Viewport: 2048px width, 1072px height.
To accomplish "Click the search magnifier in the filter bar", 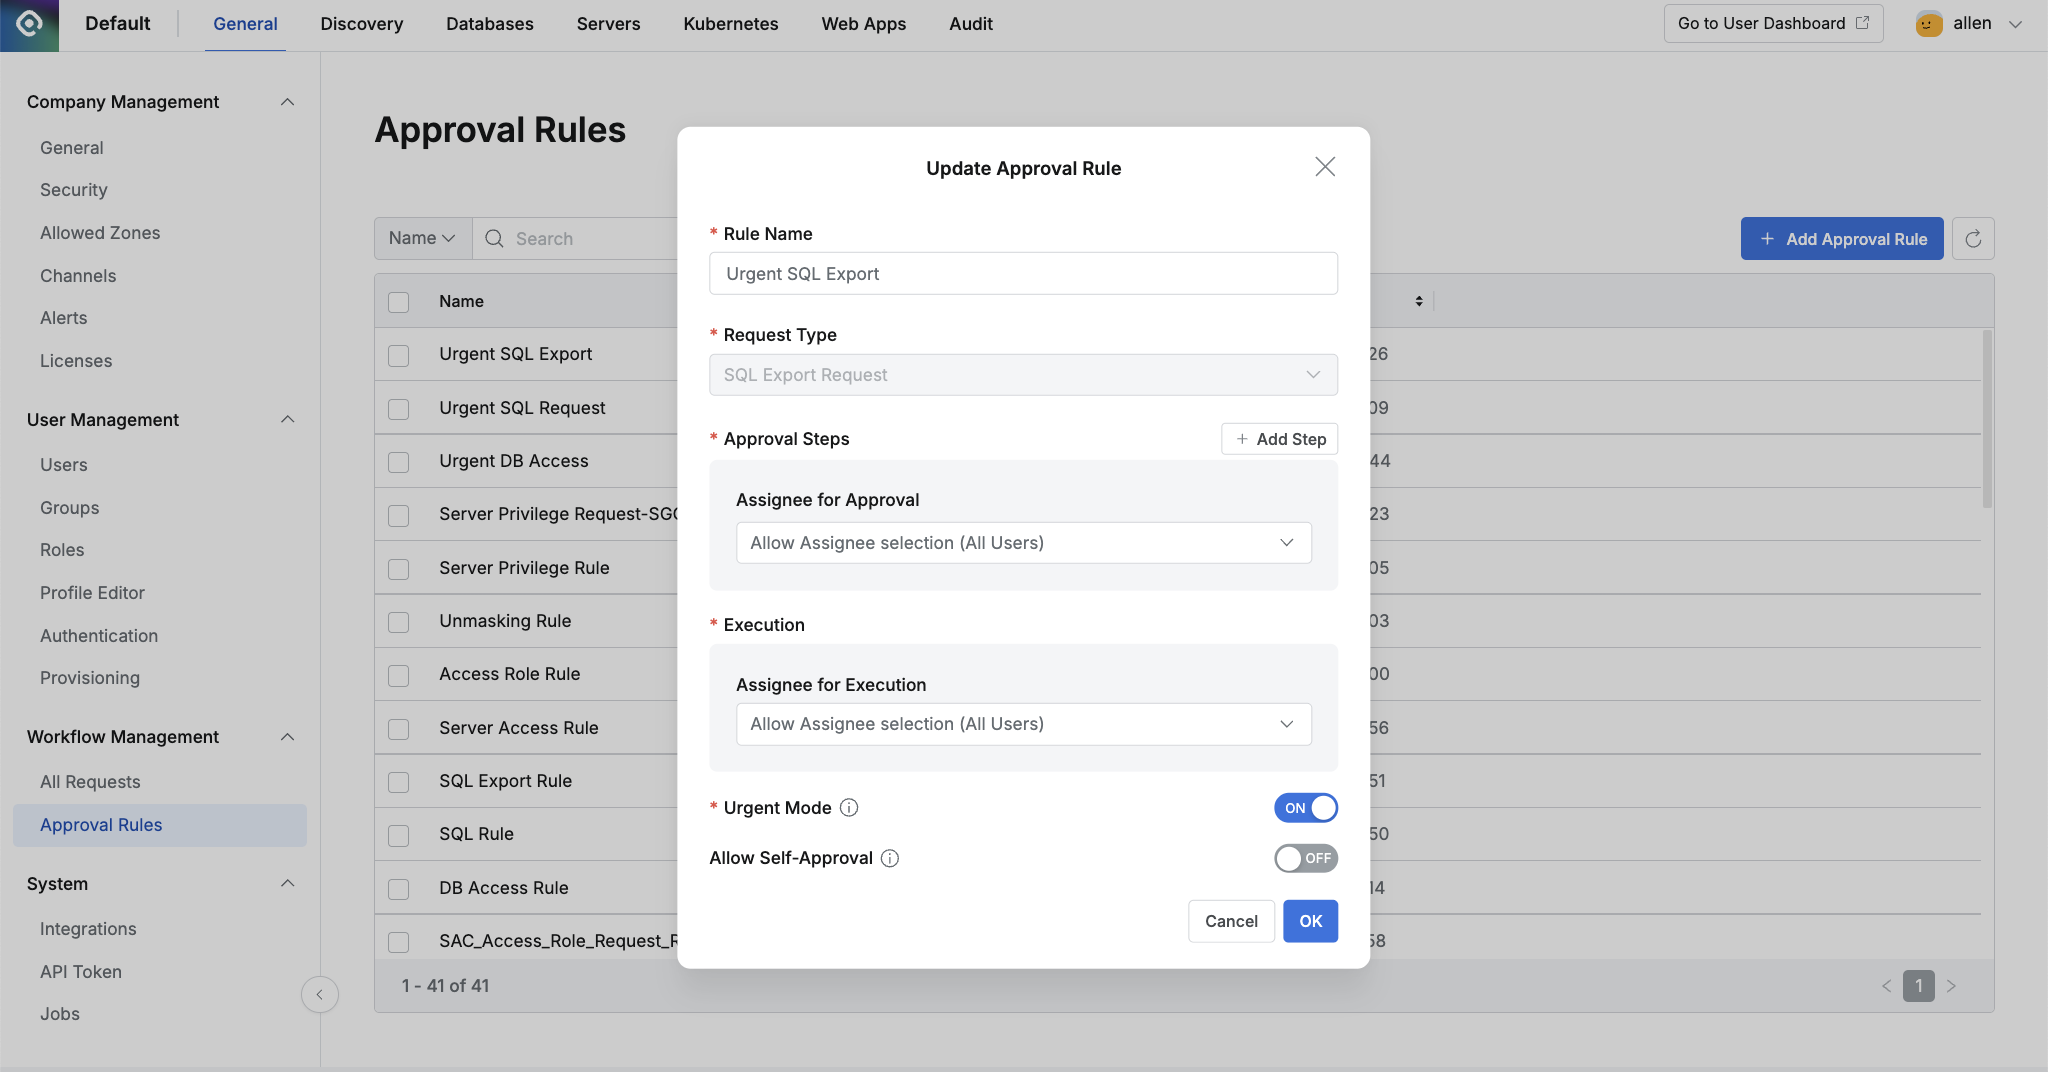I will (x=494, y=238).
